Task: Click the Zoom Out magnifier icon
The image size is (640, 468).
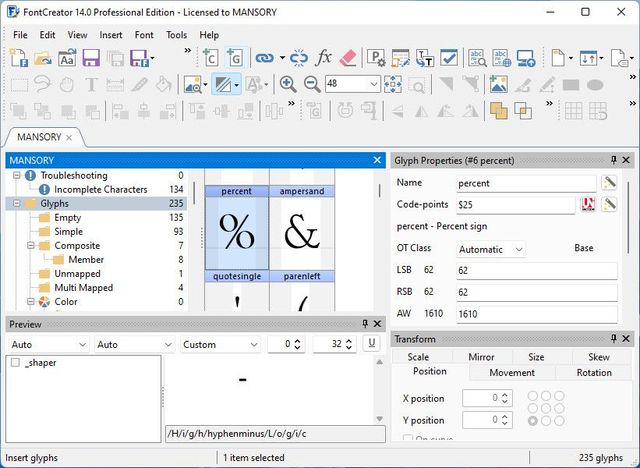Action: [x=311, y=84]
